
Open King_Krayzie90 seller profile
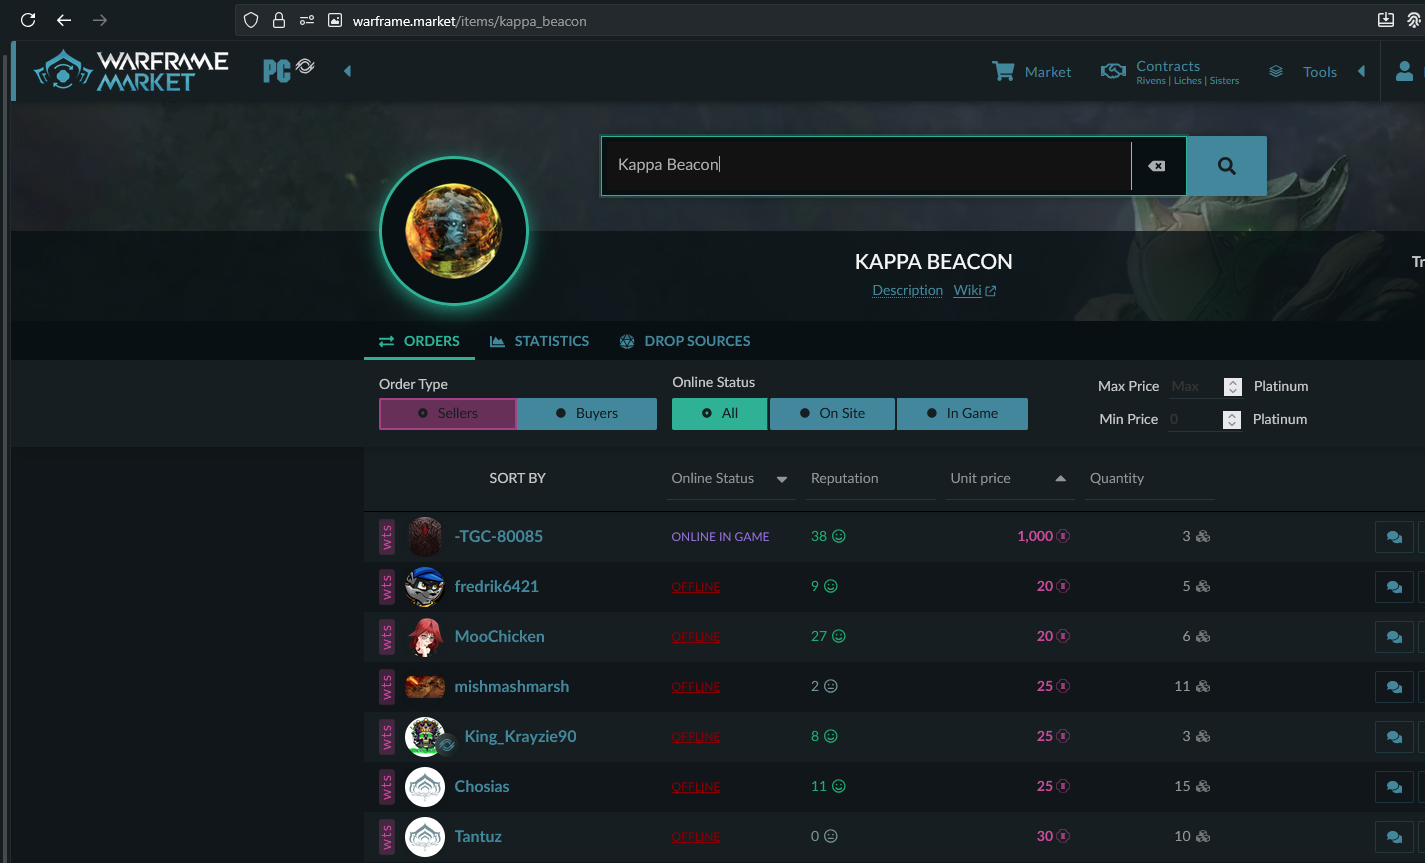(x=521, y=736)
